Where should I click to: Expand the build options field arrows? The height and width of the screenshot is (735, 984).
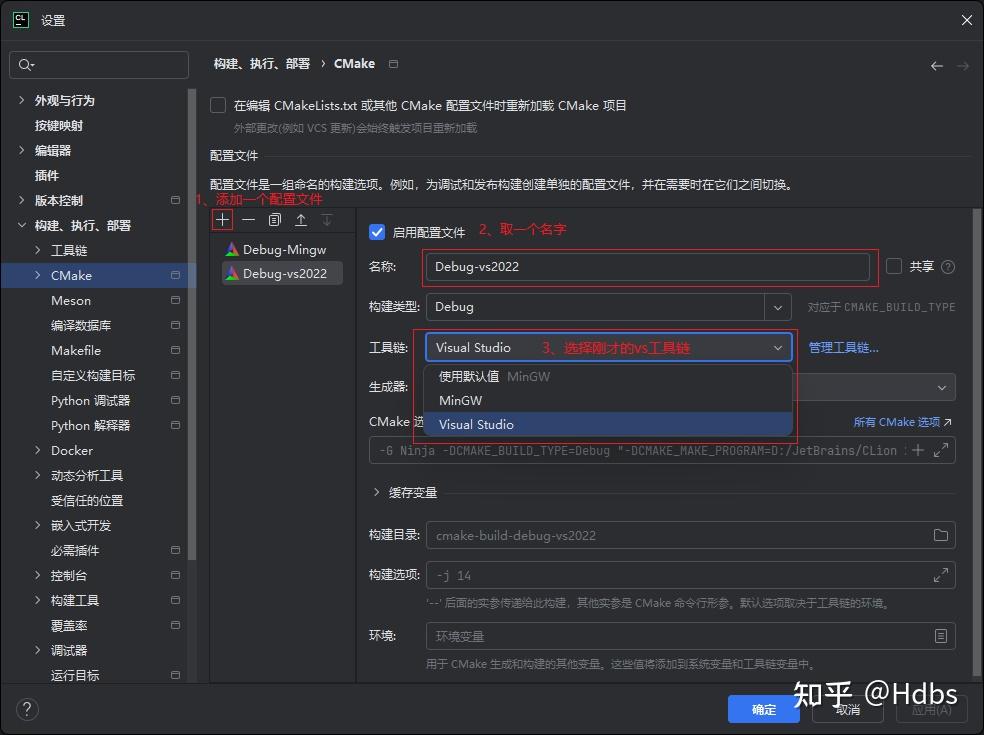pos(940,575)
